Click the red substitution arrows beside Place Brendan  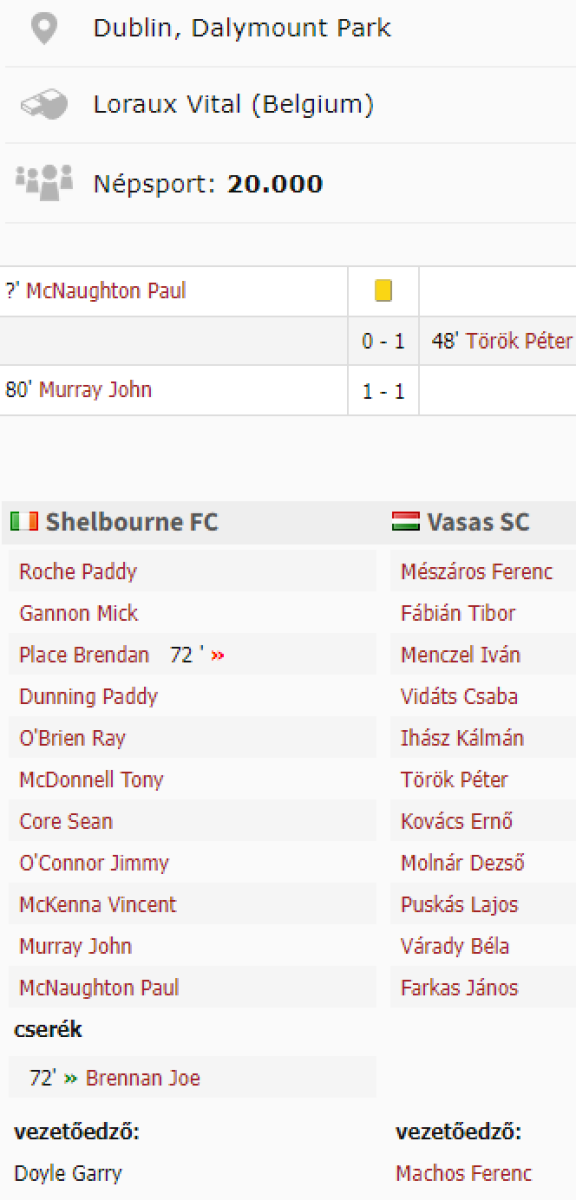click(x=217, y=656)
